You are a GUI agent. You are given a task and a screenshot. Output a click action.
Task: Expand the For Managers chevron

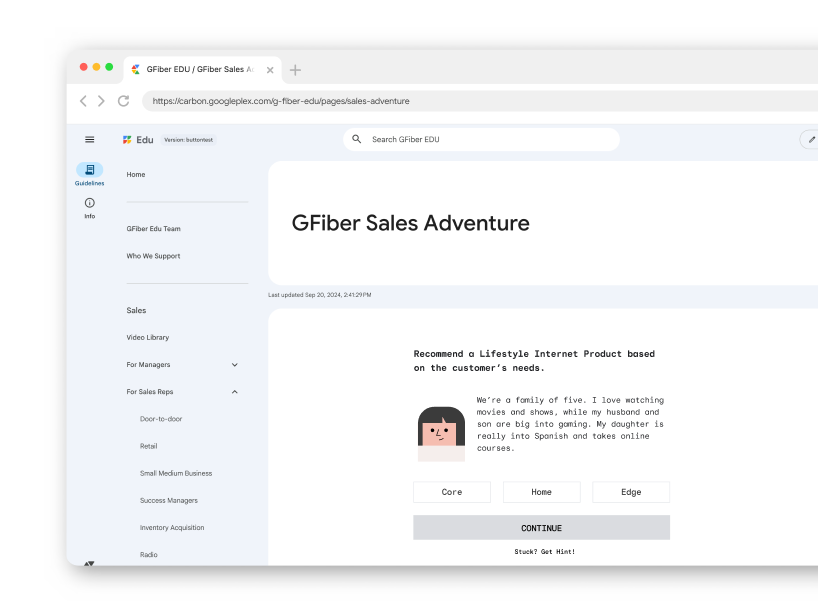pos(235,365)
